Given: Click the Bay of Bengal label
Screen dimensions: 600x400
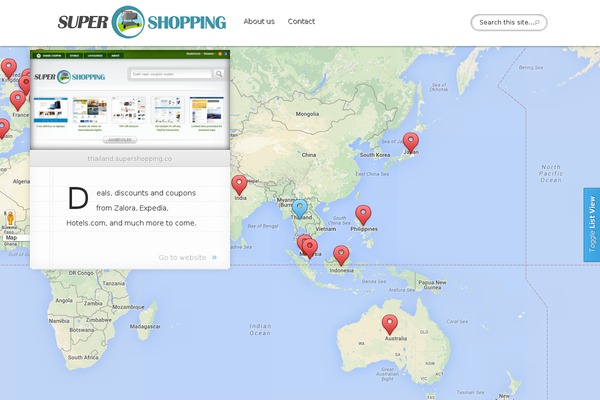Looking at the screenshot, I should pos(263,226).
